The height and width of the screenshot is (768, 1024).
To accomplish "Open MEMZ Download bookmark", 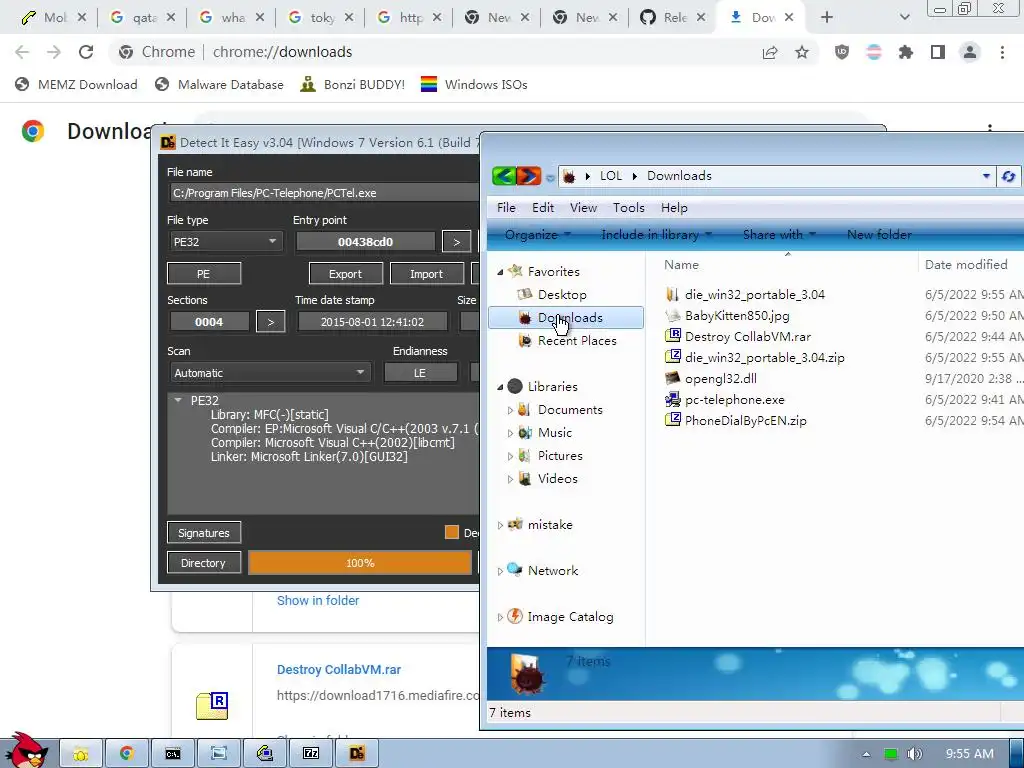I will click(x=76, y=84).
